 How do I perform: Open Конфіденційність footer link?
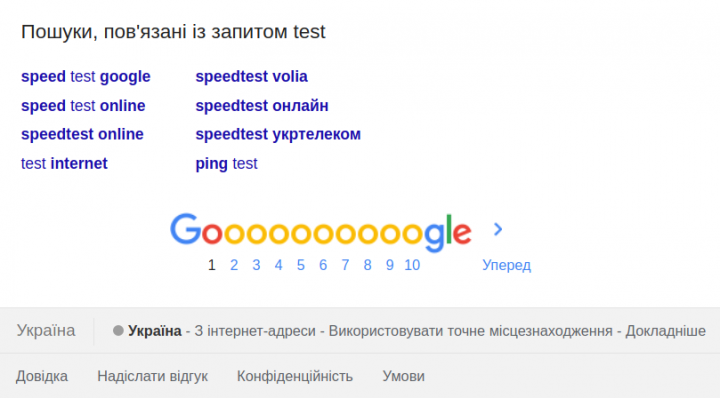click(x=295, y=376)
